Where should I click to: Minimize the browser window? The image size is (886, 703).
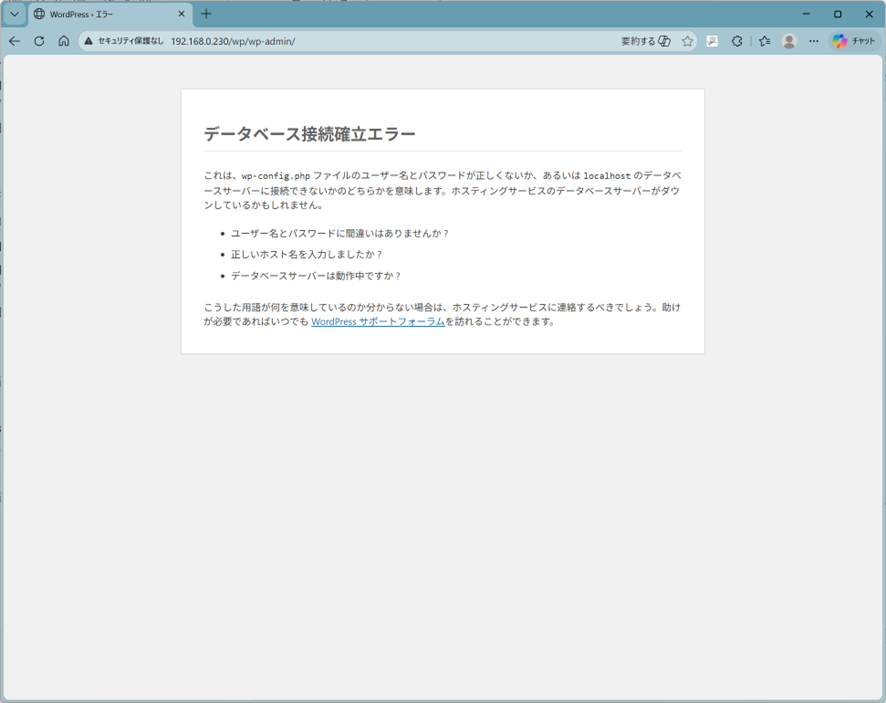807,14
